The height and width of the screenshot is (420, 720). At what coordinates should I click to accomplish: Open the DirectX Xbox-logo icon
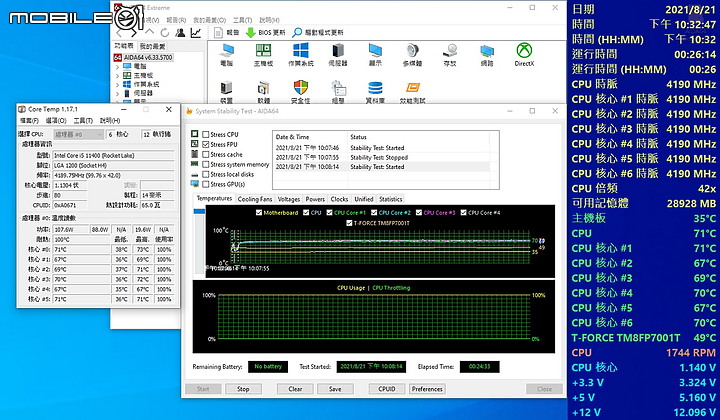pos(524,50)
